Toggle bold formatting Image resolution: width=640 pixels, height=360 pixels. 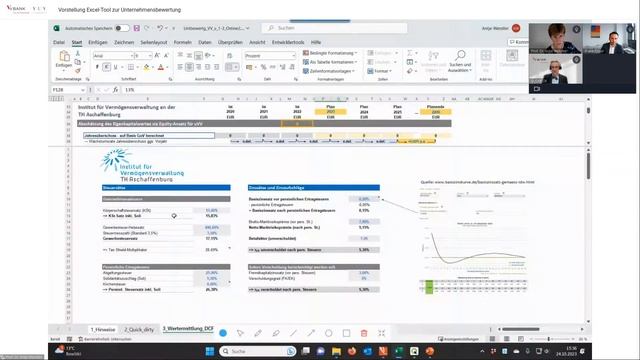pyautogui.click(x=97, y=67)
